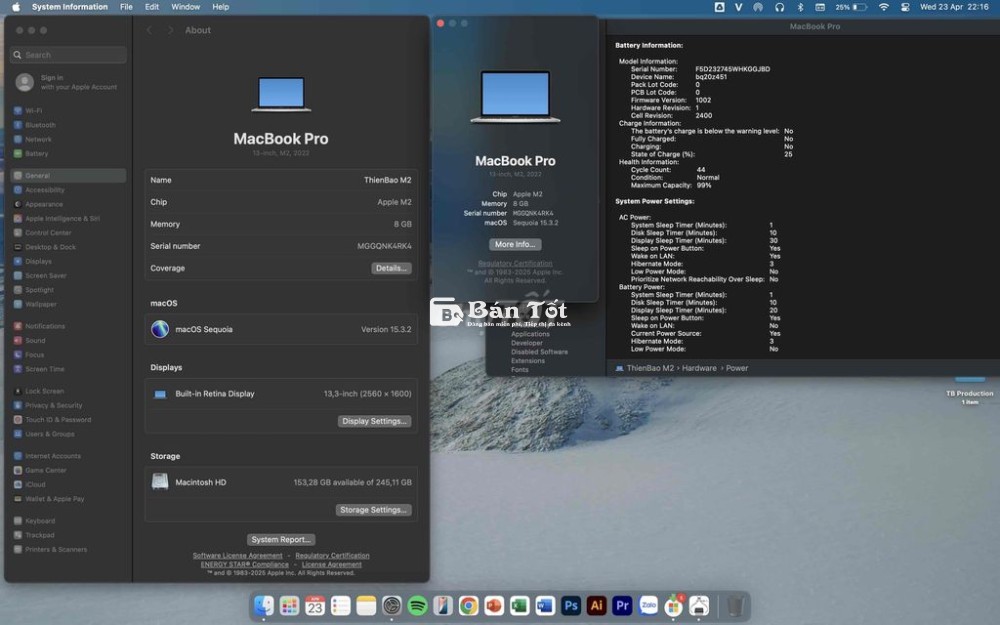Select Fonts in the System Information sidebar
The width and height of the screenshot is (1000, 625).
pyautogui.click(x=520, y=370)
